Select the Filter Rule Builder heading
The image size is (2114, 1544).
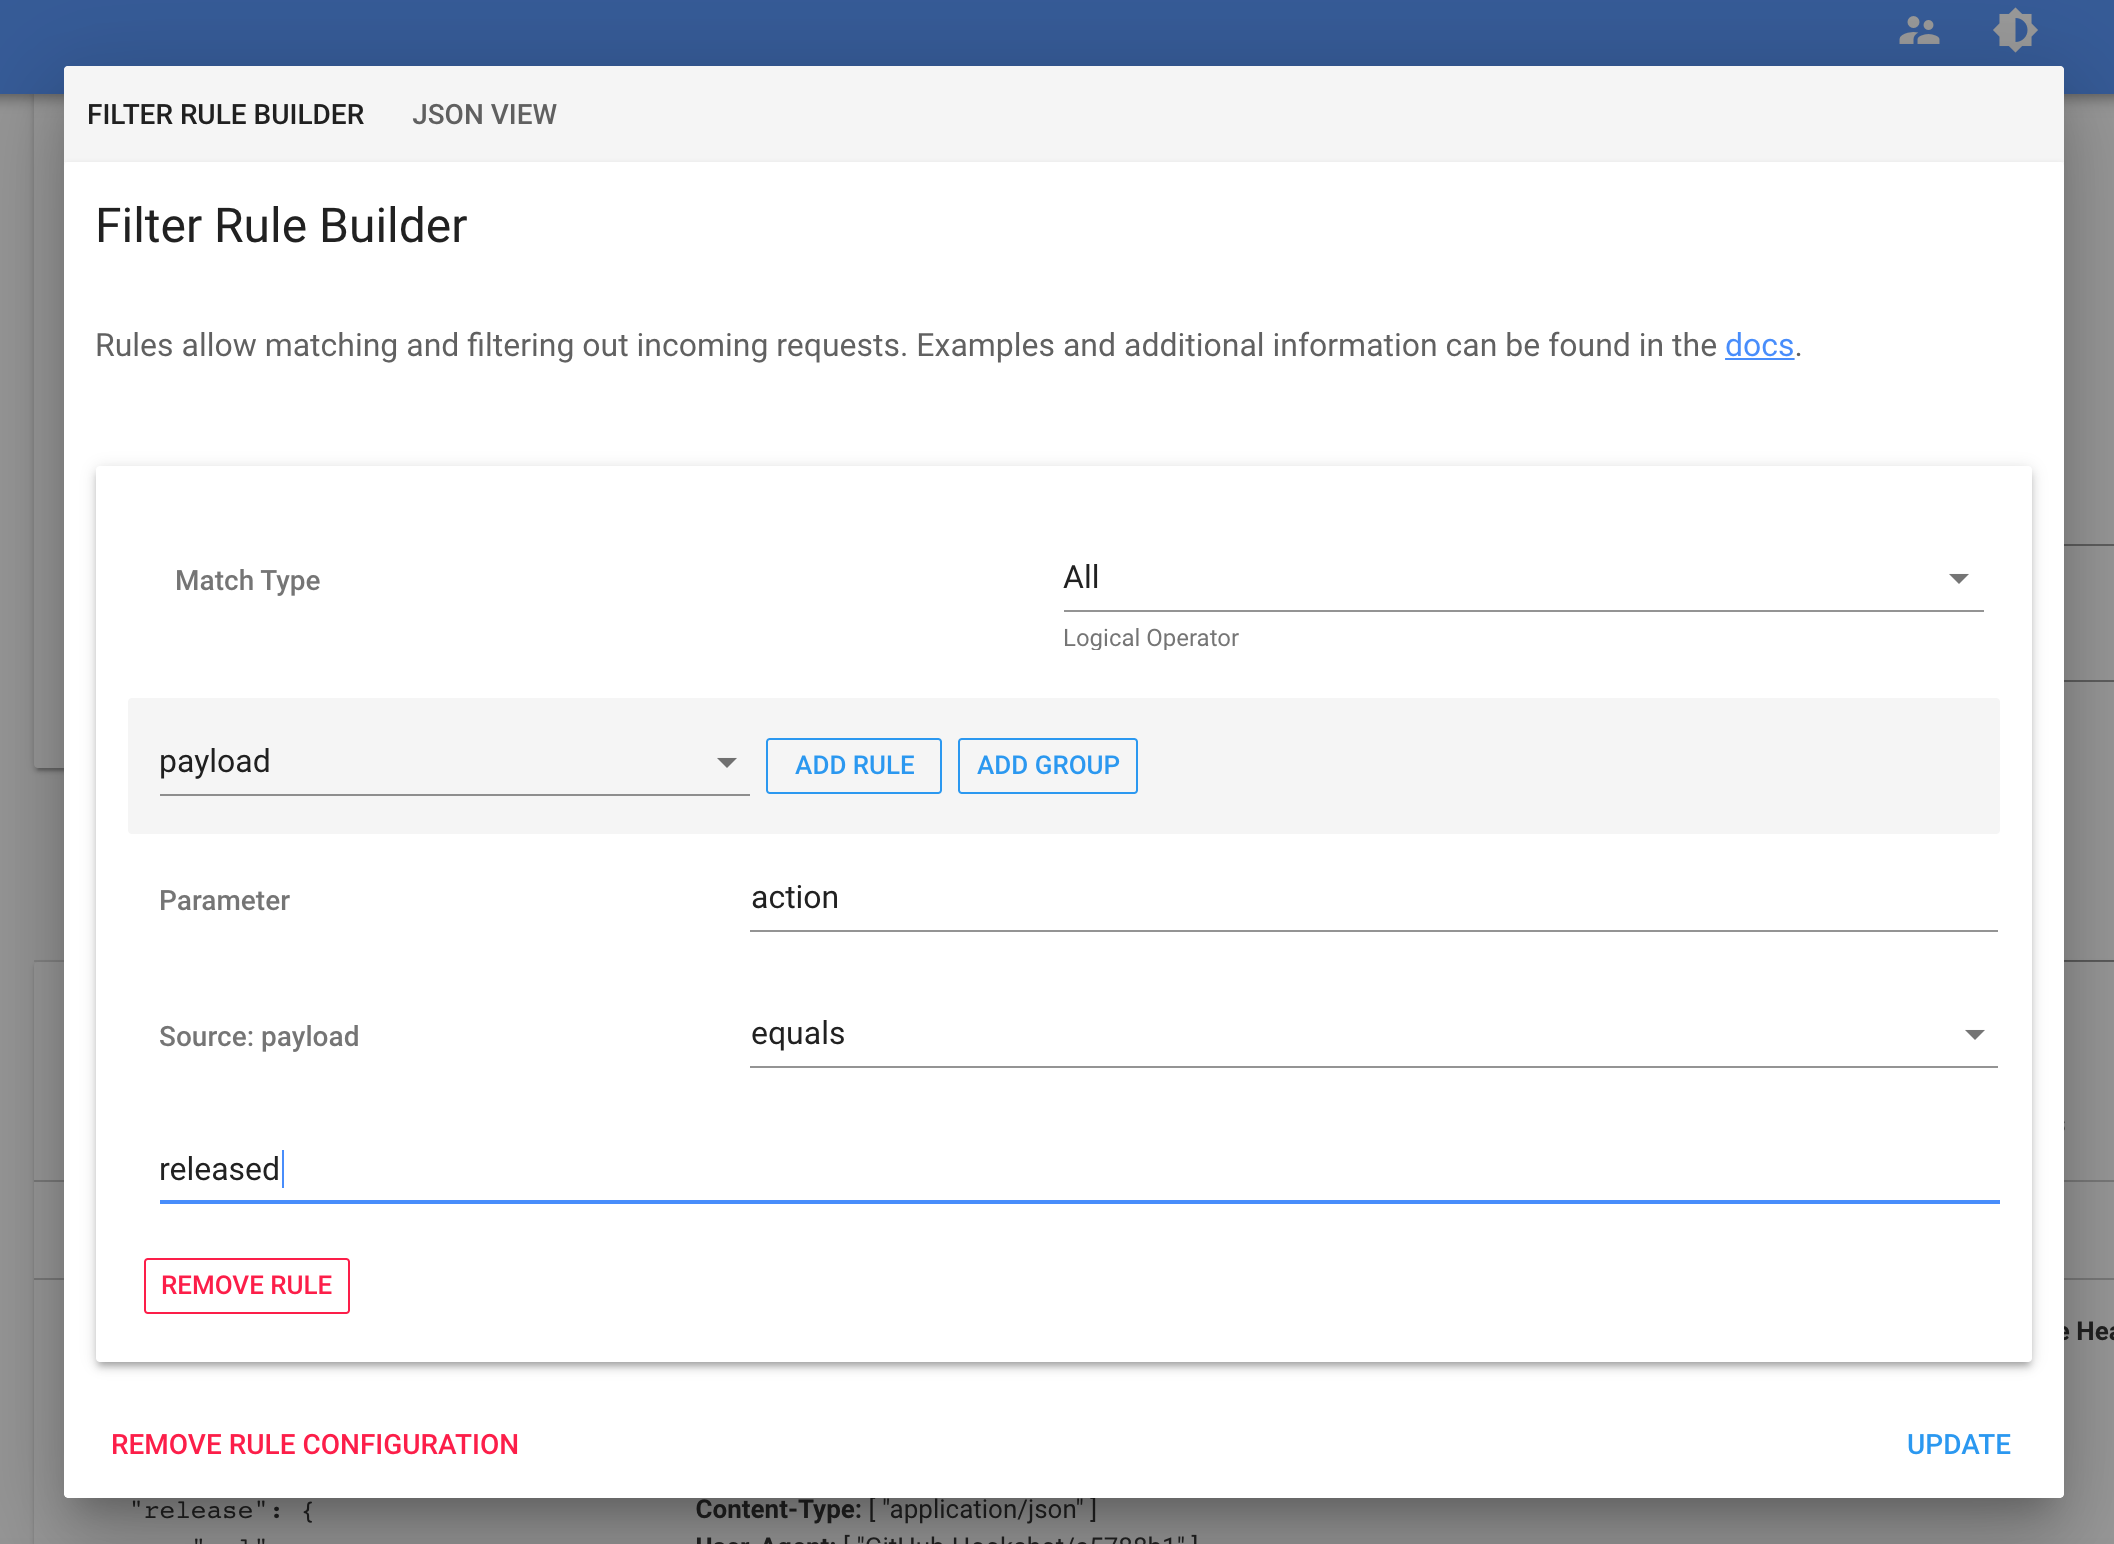click(x=281, y=225)
